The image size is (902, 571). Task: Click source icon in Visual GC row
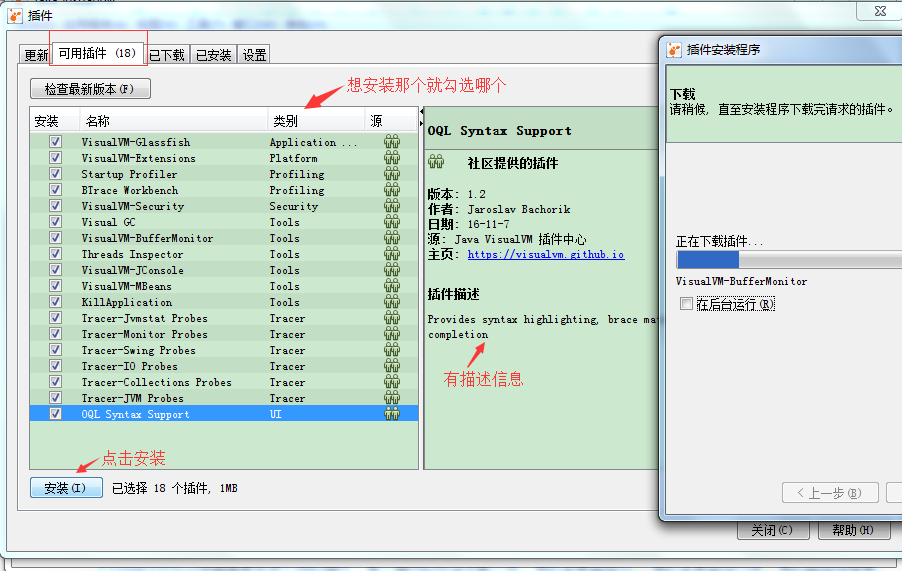(392, 222)
